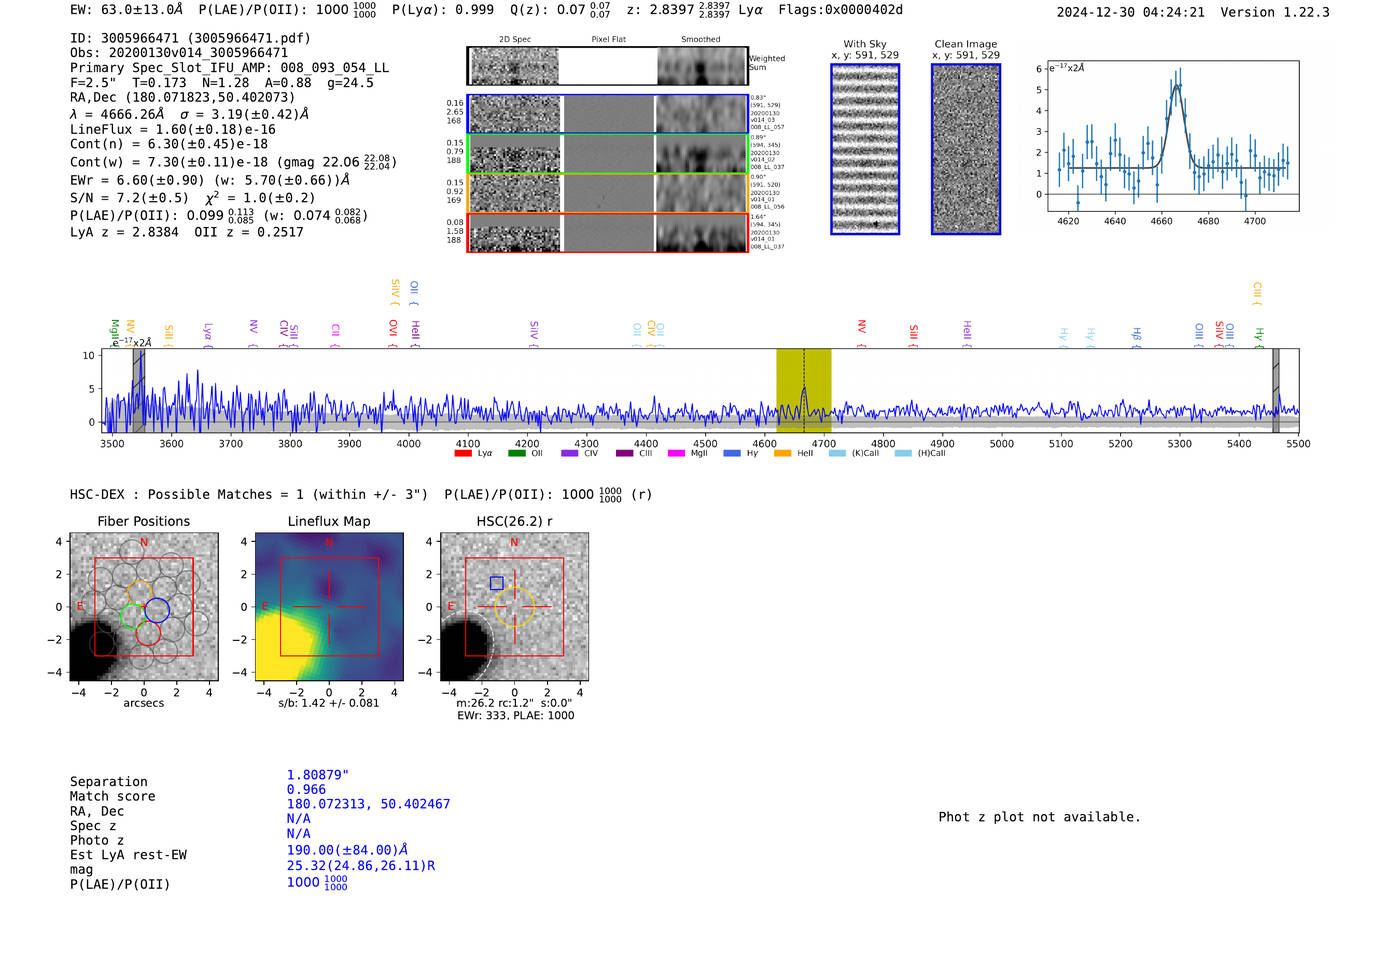Click the red-bordered smoothed fiber cutout
Image resolution: width=1400 pixels, height=953 pixels.
(x=702, y=233)
